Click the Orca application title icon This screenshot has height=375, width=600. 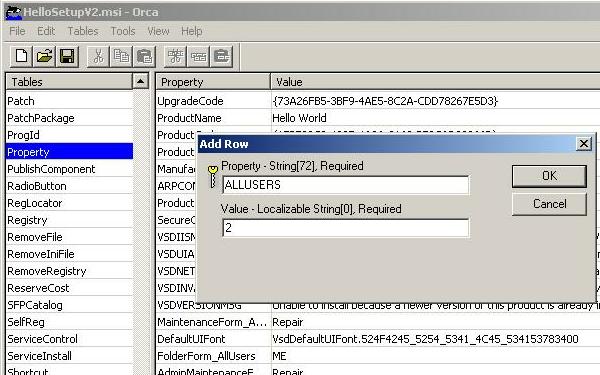coord(13,12)
